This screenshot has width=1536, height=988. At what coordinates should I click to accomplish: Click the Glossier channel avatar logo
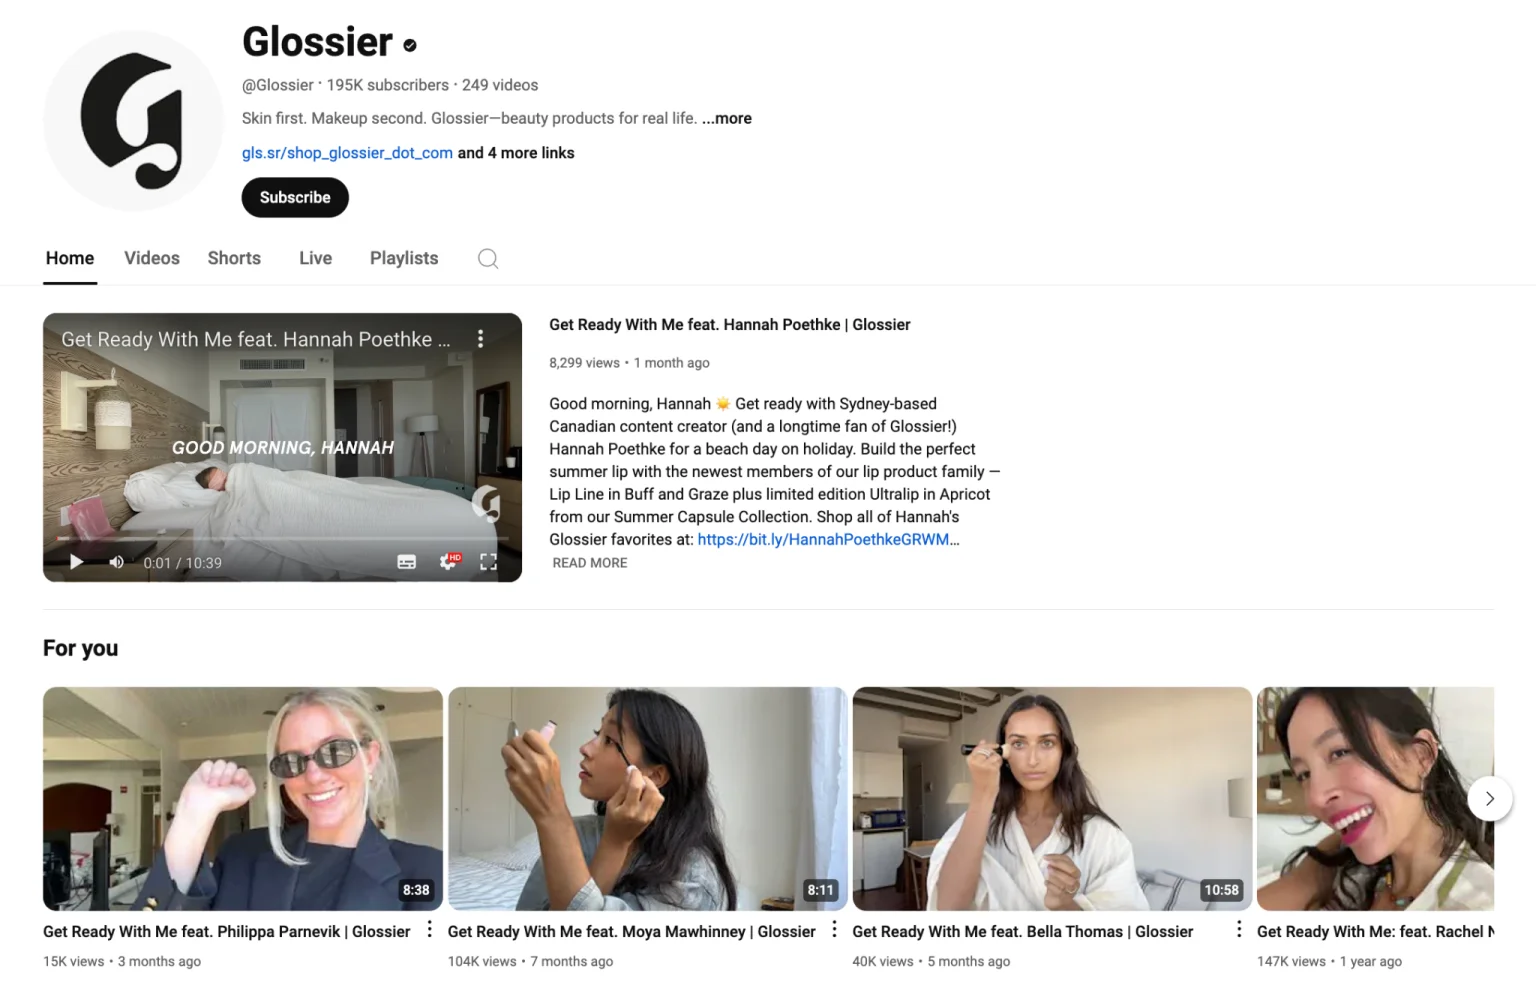(133, 121)
